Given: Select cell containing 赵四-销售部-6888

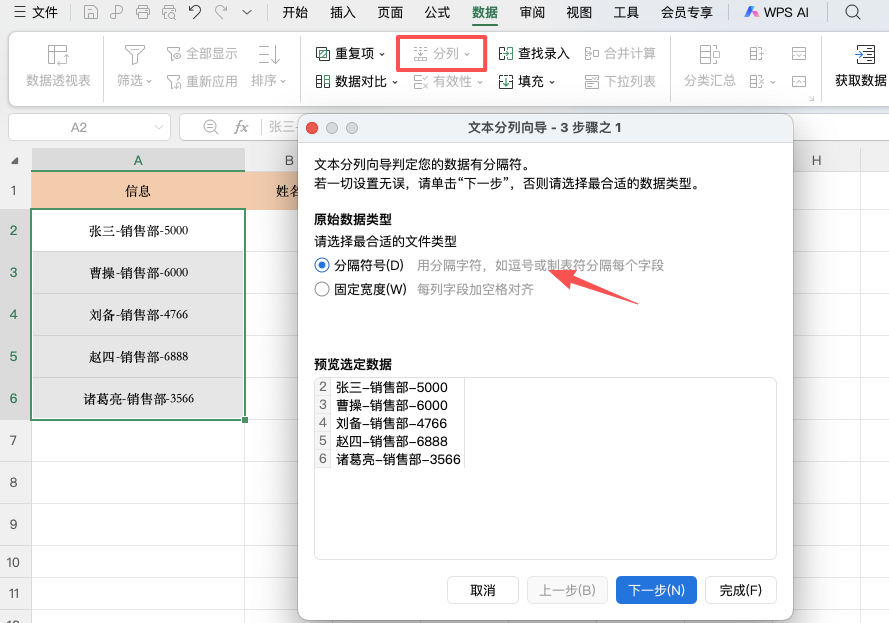Looking at the screenshot, I should coord(138,357).
